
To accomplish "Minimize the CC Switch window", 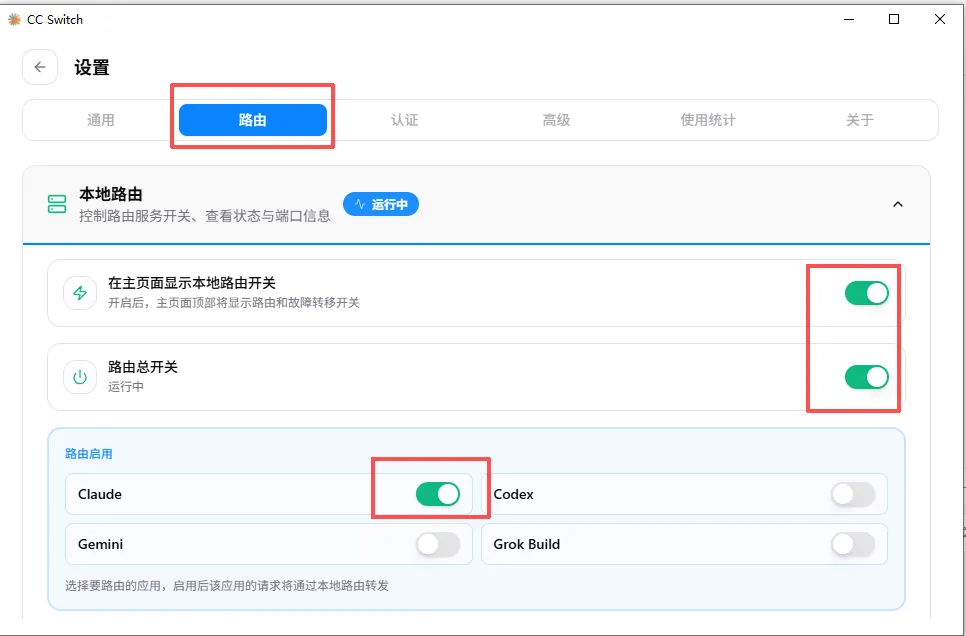I will tap(849, 20).
